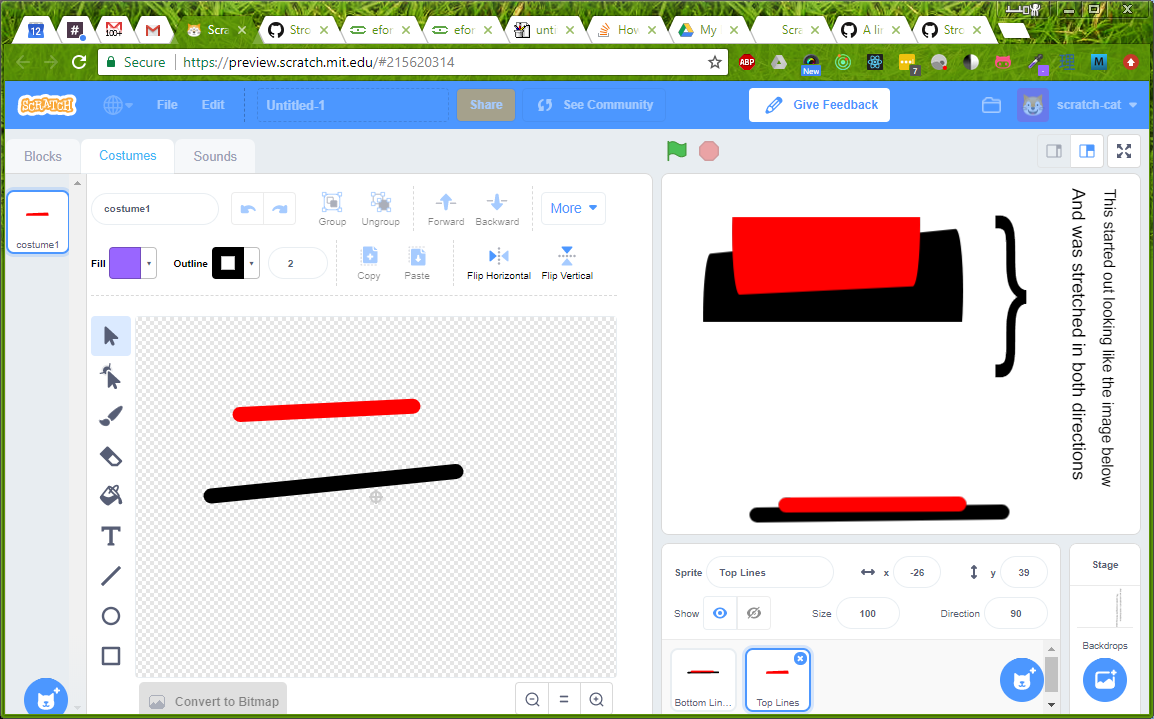The image size is (1154, 719).
Task: Open the File menu
Action: [166, 104]
